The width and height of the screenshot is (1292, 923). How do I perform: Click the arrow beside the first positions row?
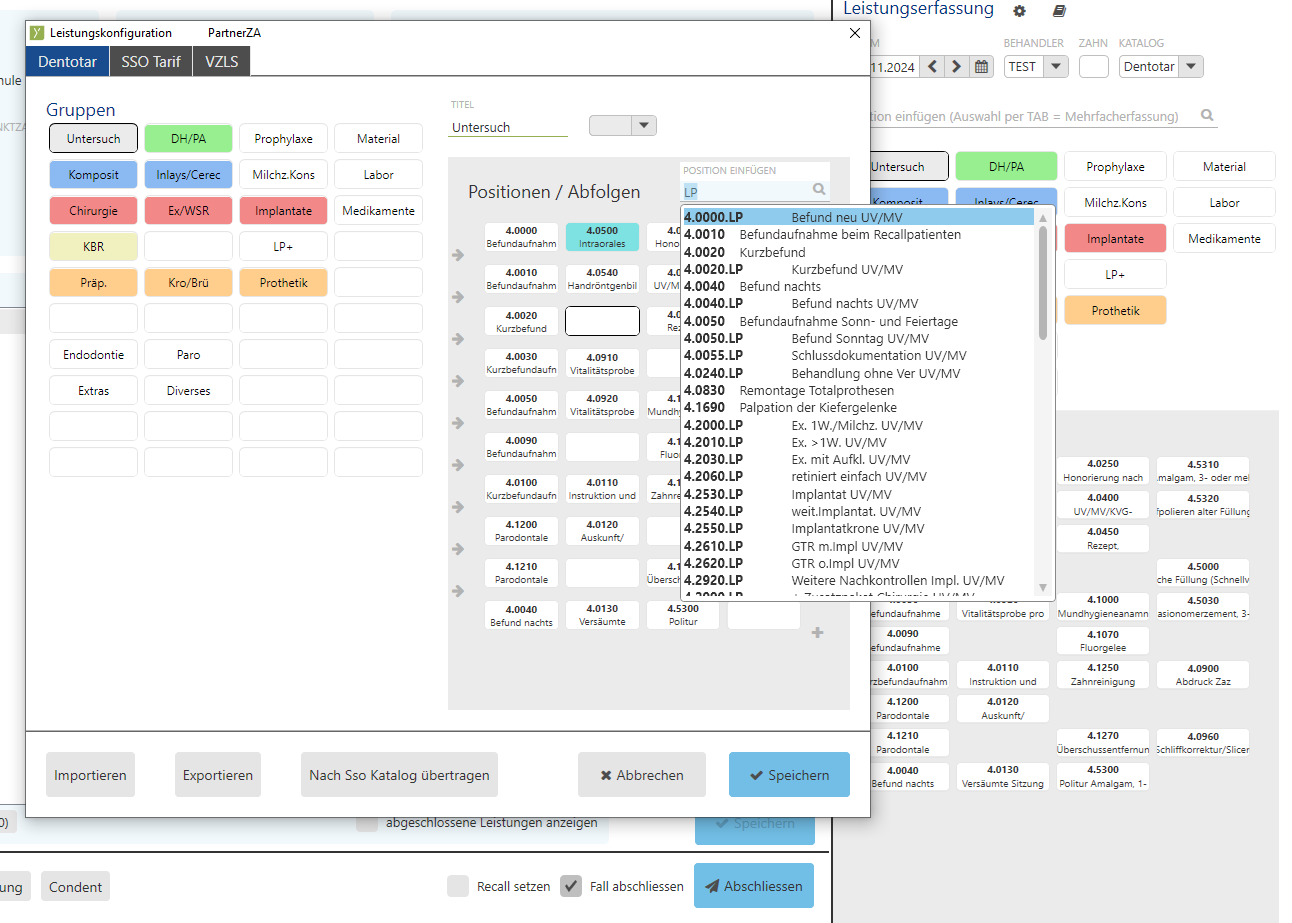tap(458, 255)
